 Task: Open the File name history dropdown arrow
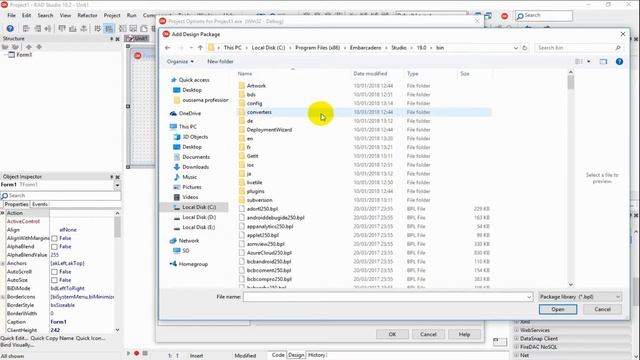(x=529, y=297)
